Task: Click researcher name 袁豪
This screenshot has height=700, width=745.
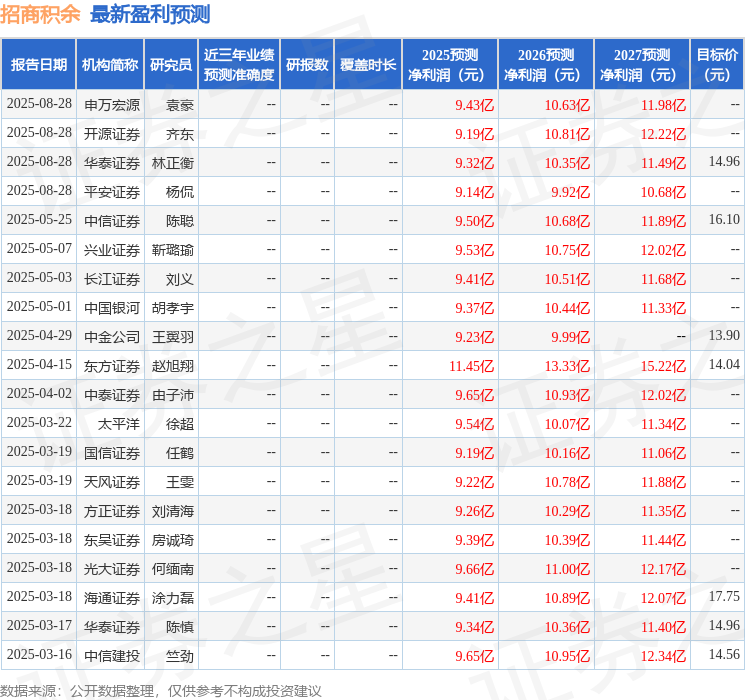Action: tap(180, 105)
